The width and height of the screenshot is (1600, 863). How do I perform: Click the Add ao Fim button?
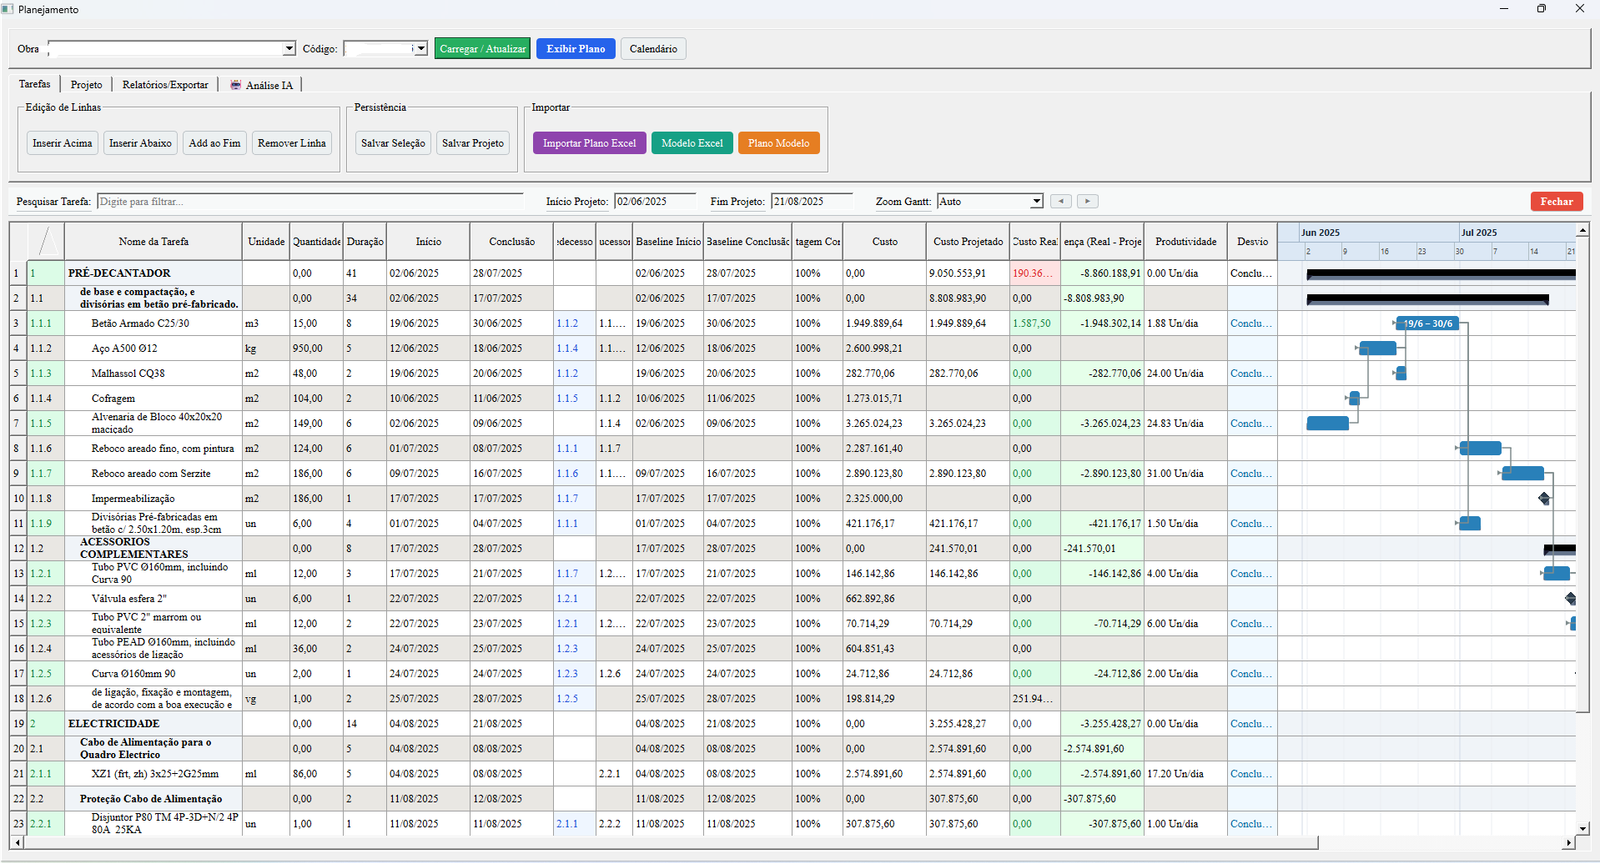click(x=215, y=143)
